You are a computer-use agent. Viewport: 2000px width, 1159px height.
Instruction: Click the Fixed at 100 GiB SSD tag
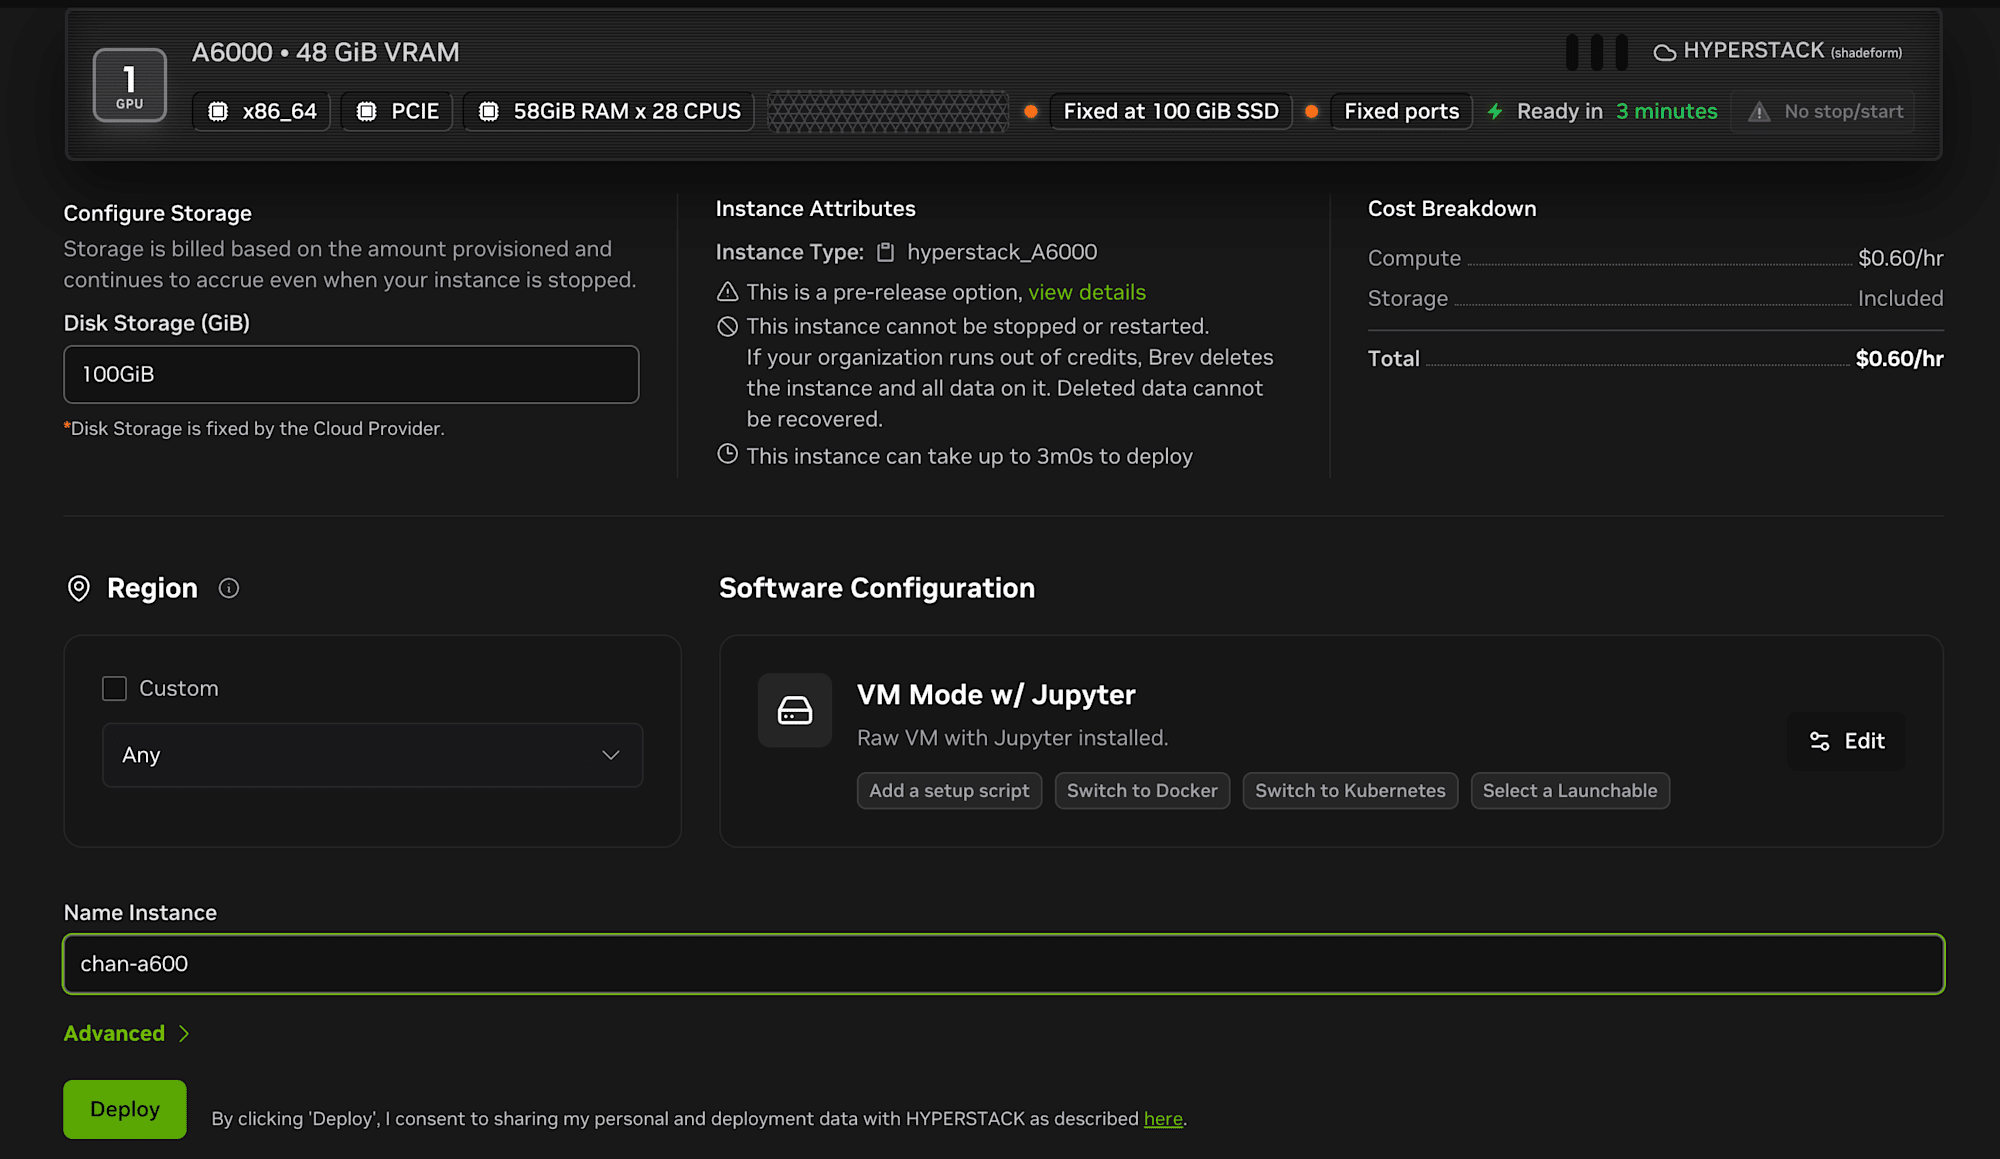point(1171,112)
